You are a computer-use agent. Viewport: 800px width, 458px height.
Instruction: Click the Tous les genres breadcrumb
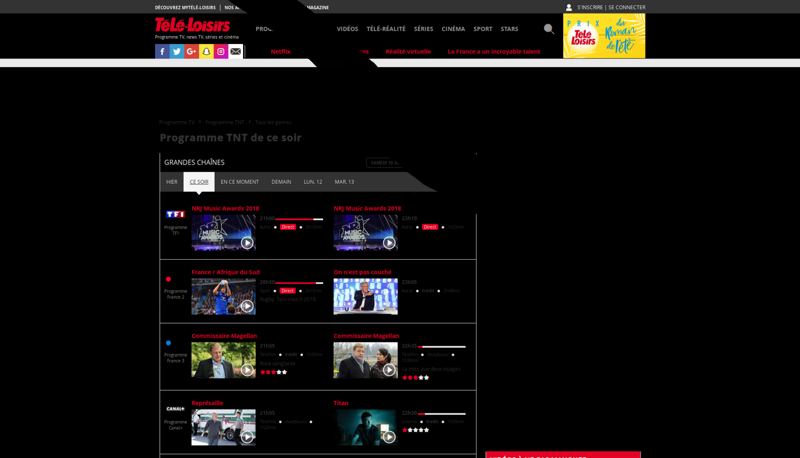(273, 122)
